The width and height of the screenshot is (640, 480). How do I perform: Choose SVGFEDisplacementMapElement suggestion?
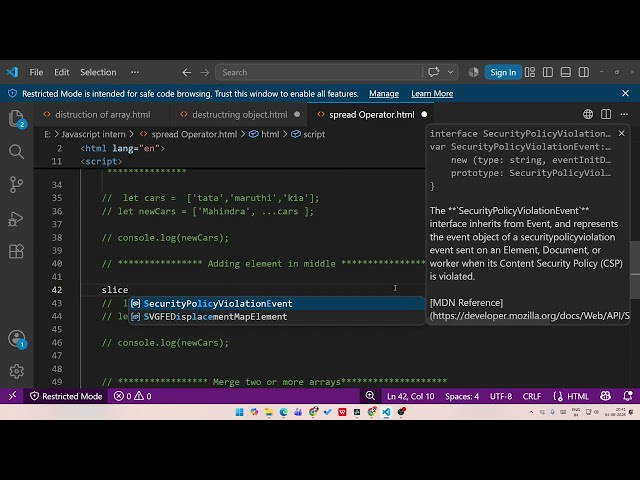tap(277, 317)
